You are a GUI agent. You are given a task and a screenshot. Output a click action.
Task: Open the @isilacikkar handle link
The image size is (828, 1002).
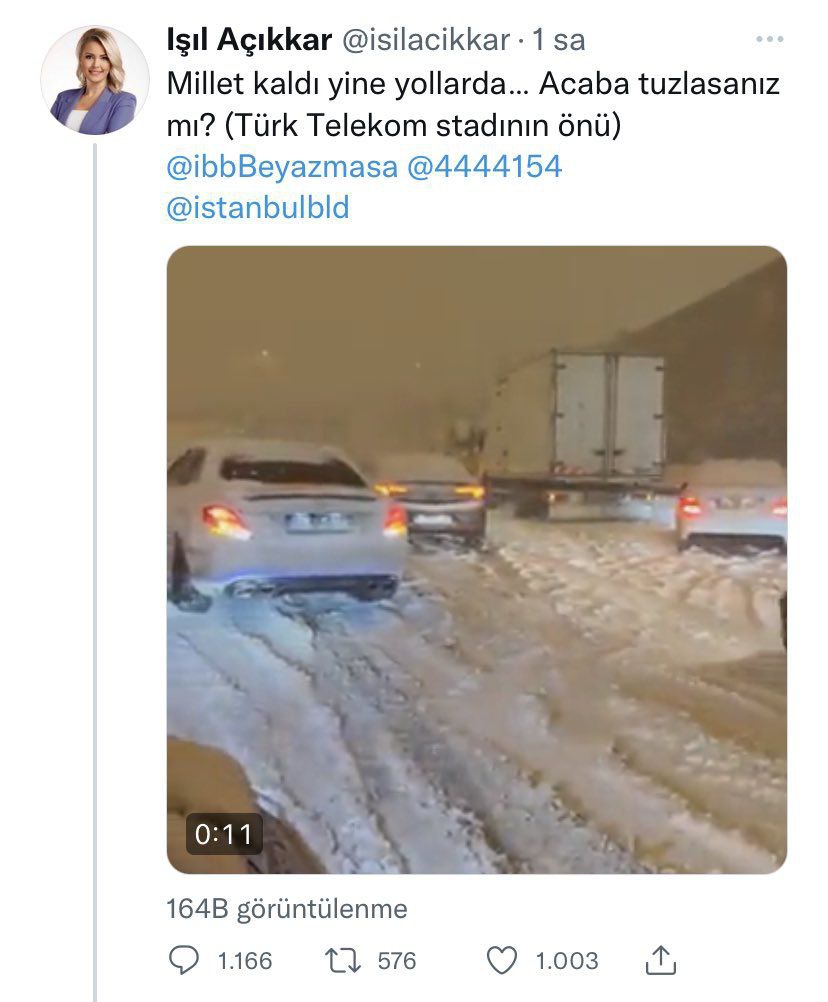pos(427,40)
